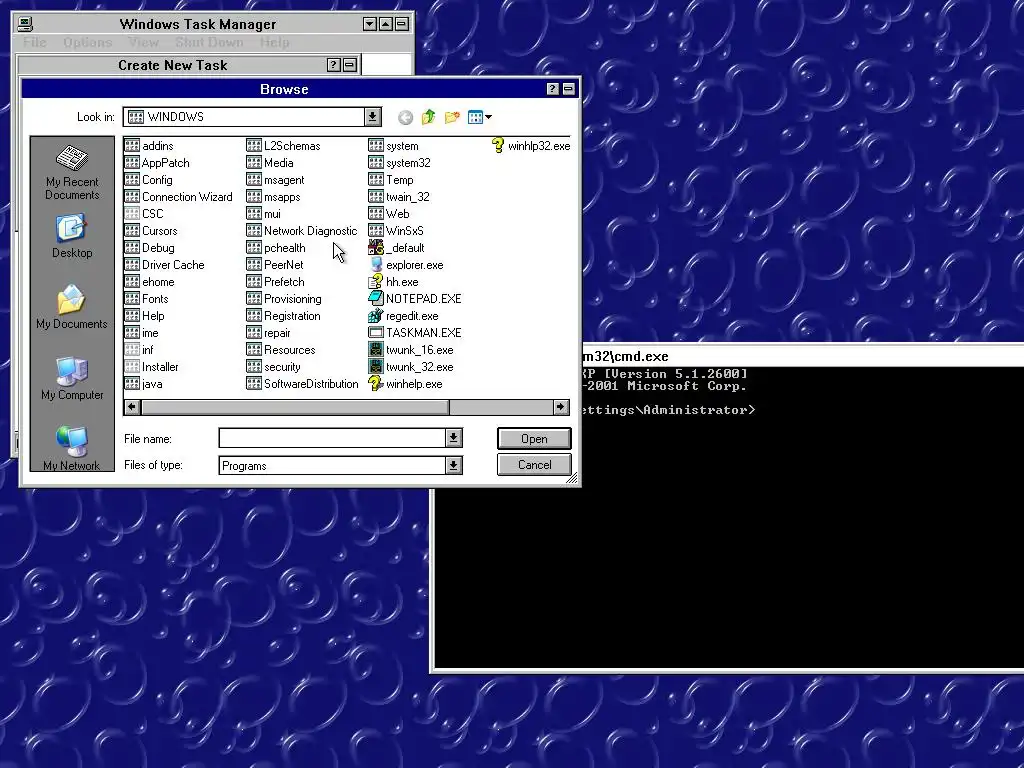Click the Cancel button

coord(534,465)
